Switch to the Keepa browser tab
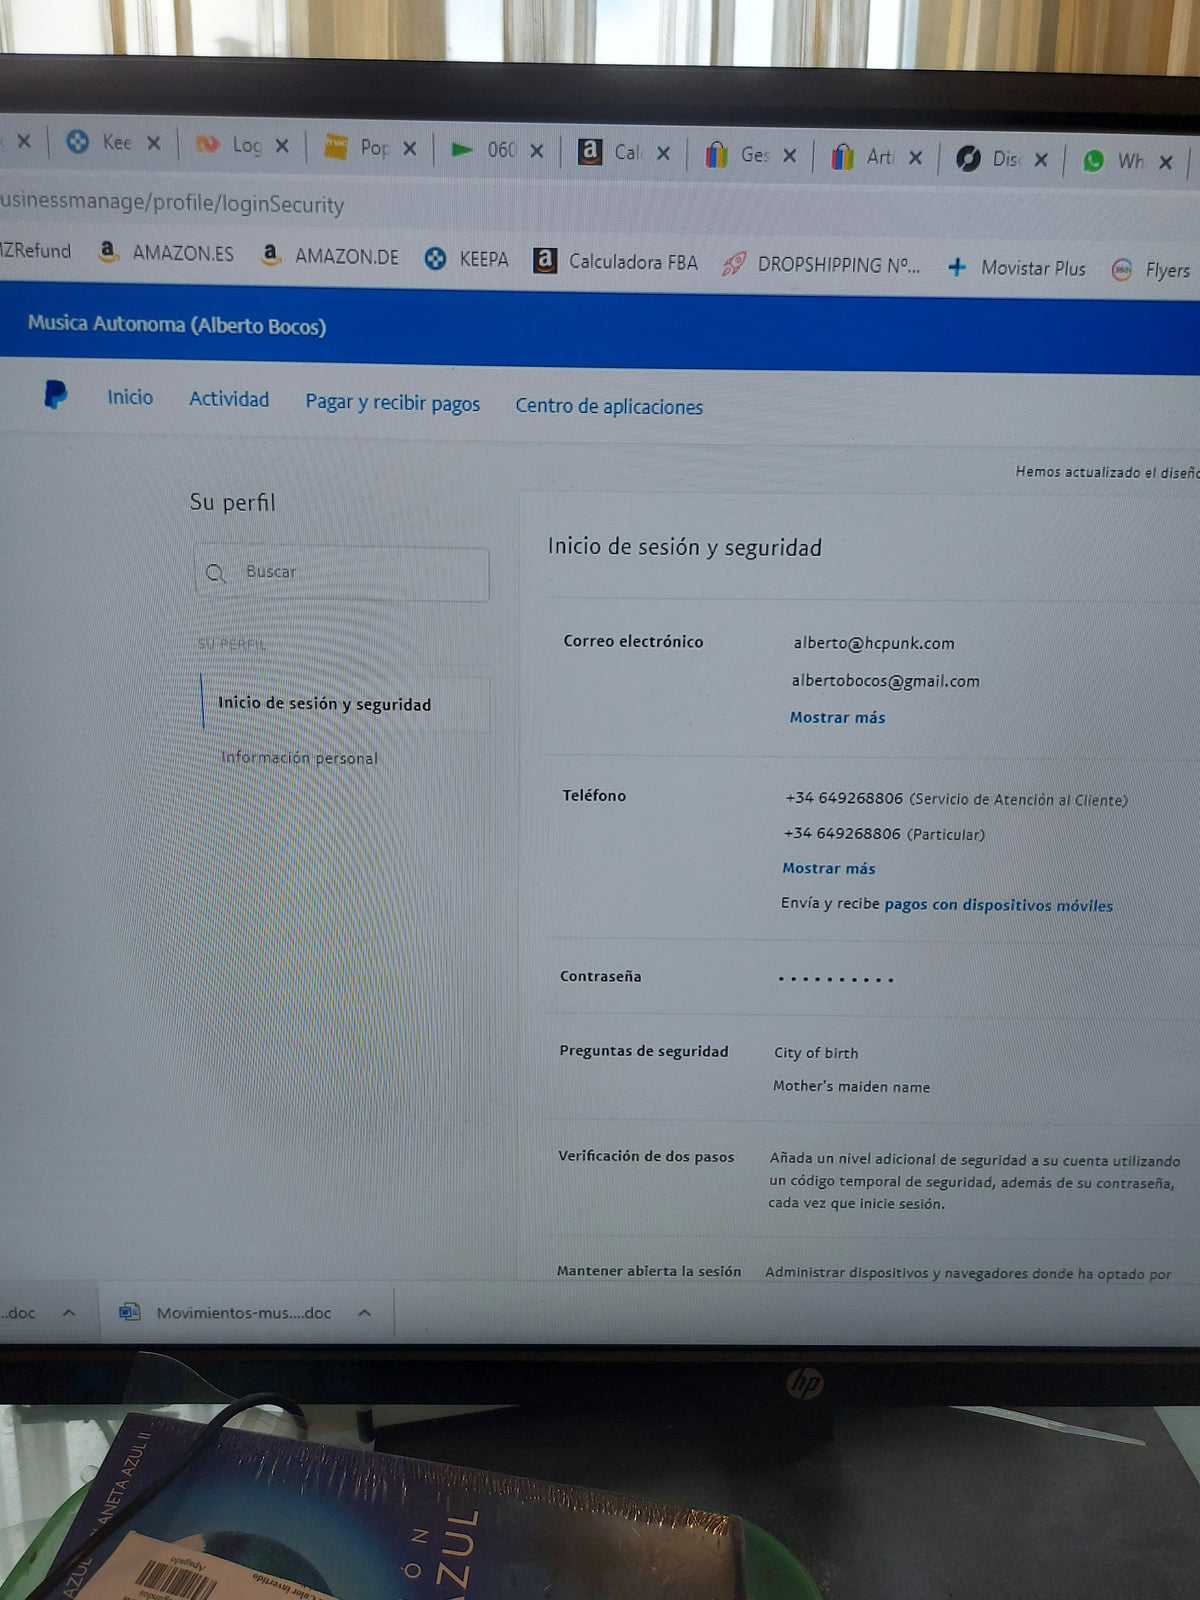 98,142
